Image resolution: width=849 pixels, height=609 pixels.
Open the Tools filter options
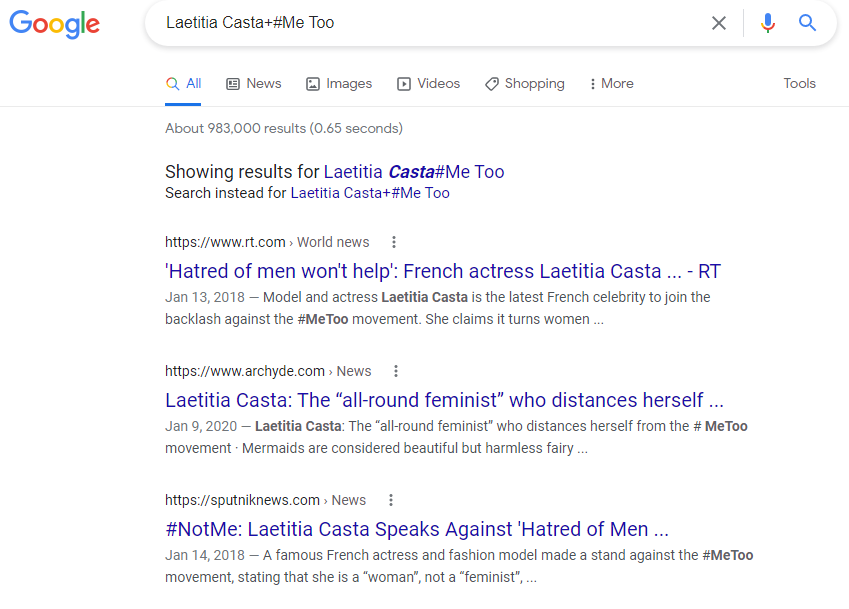pos(799,83)
